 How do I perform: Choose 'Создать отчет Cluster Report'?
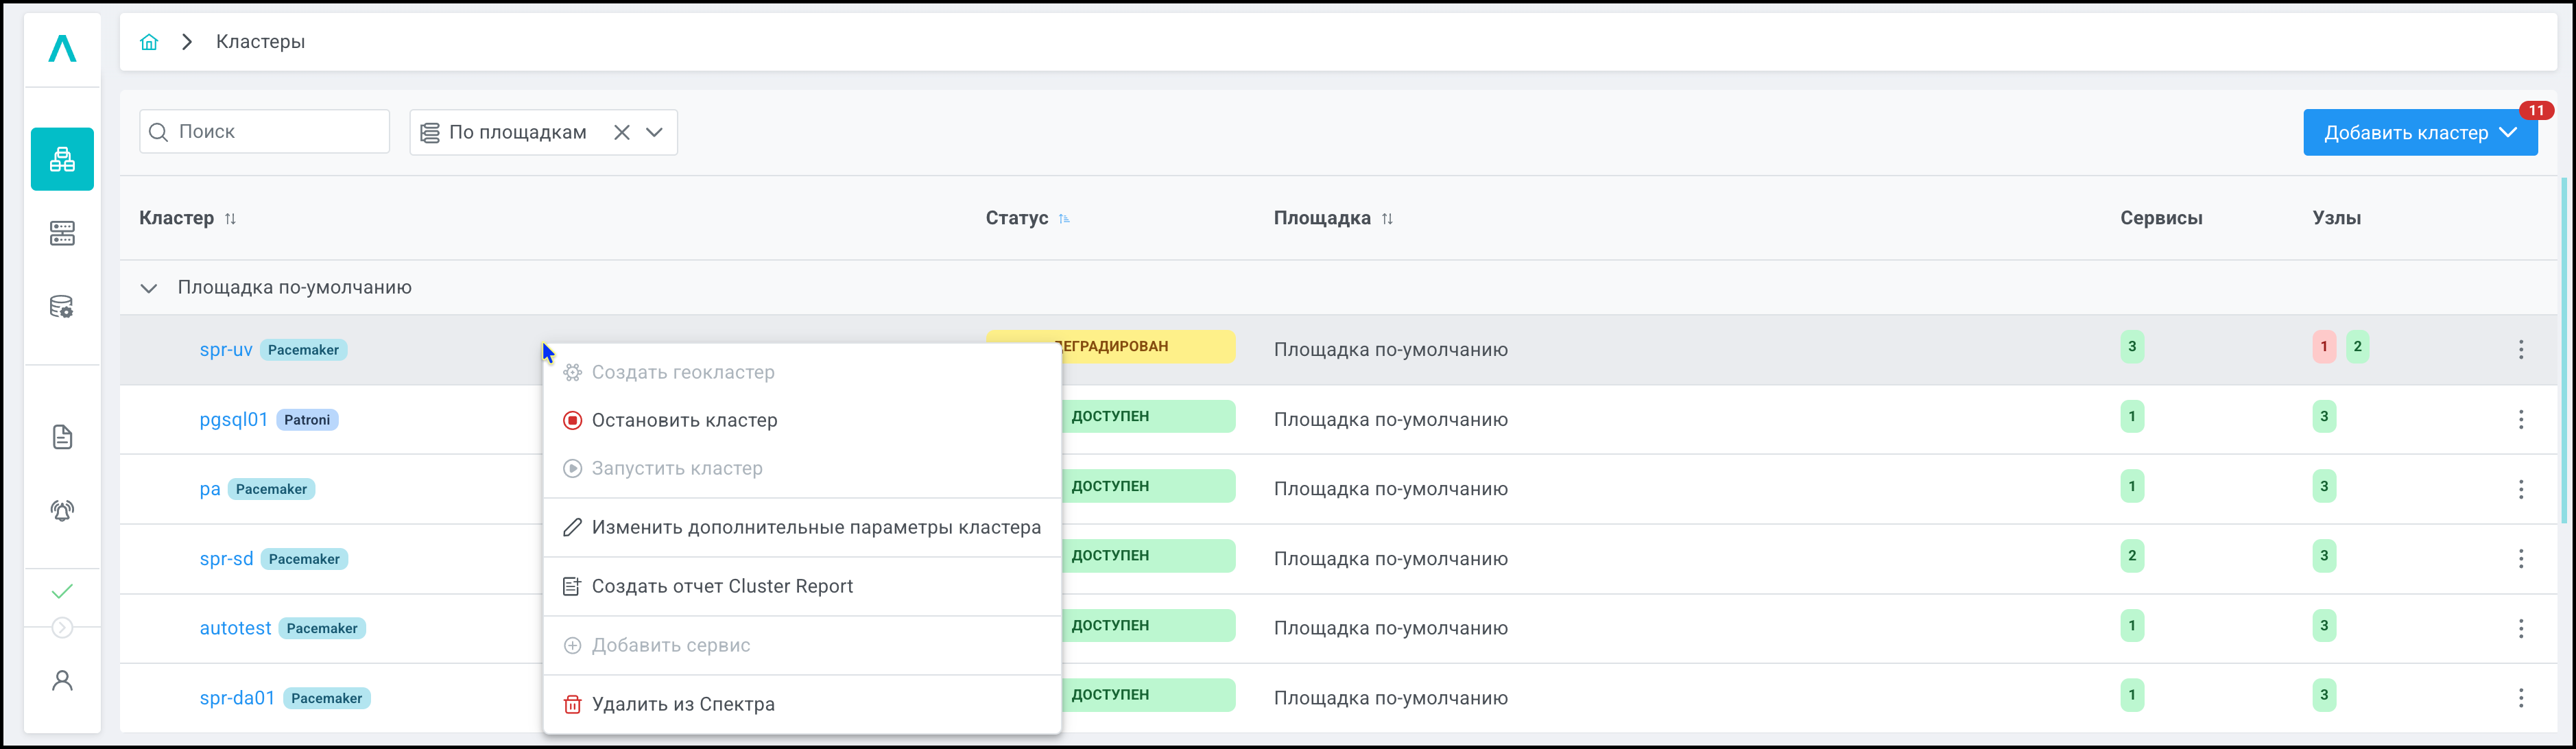tap(721, 586)
